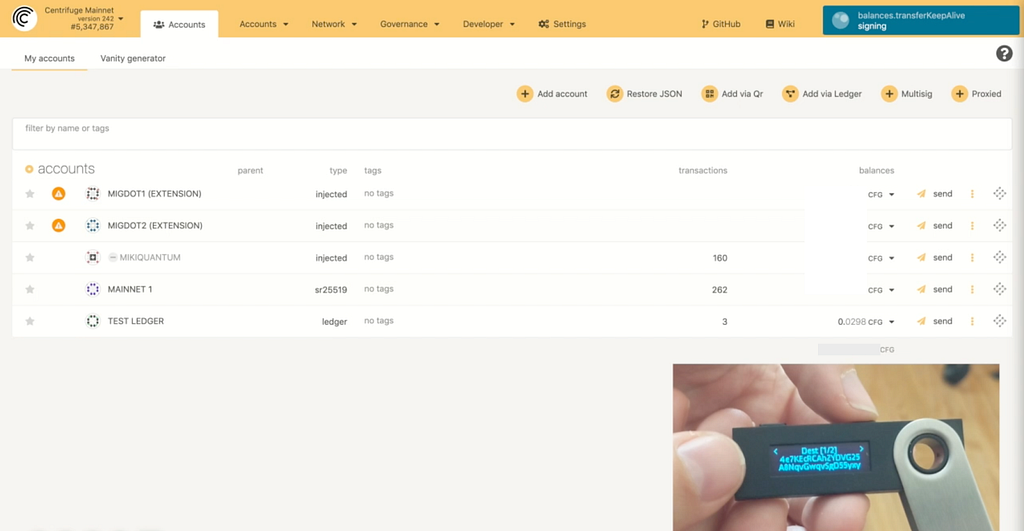This screenshot has height=531, width=1024.
Task: Open the Wiki link
Action: point(780,24)
